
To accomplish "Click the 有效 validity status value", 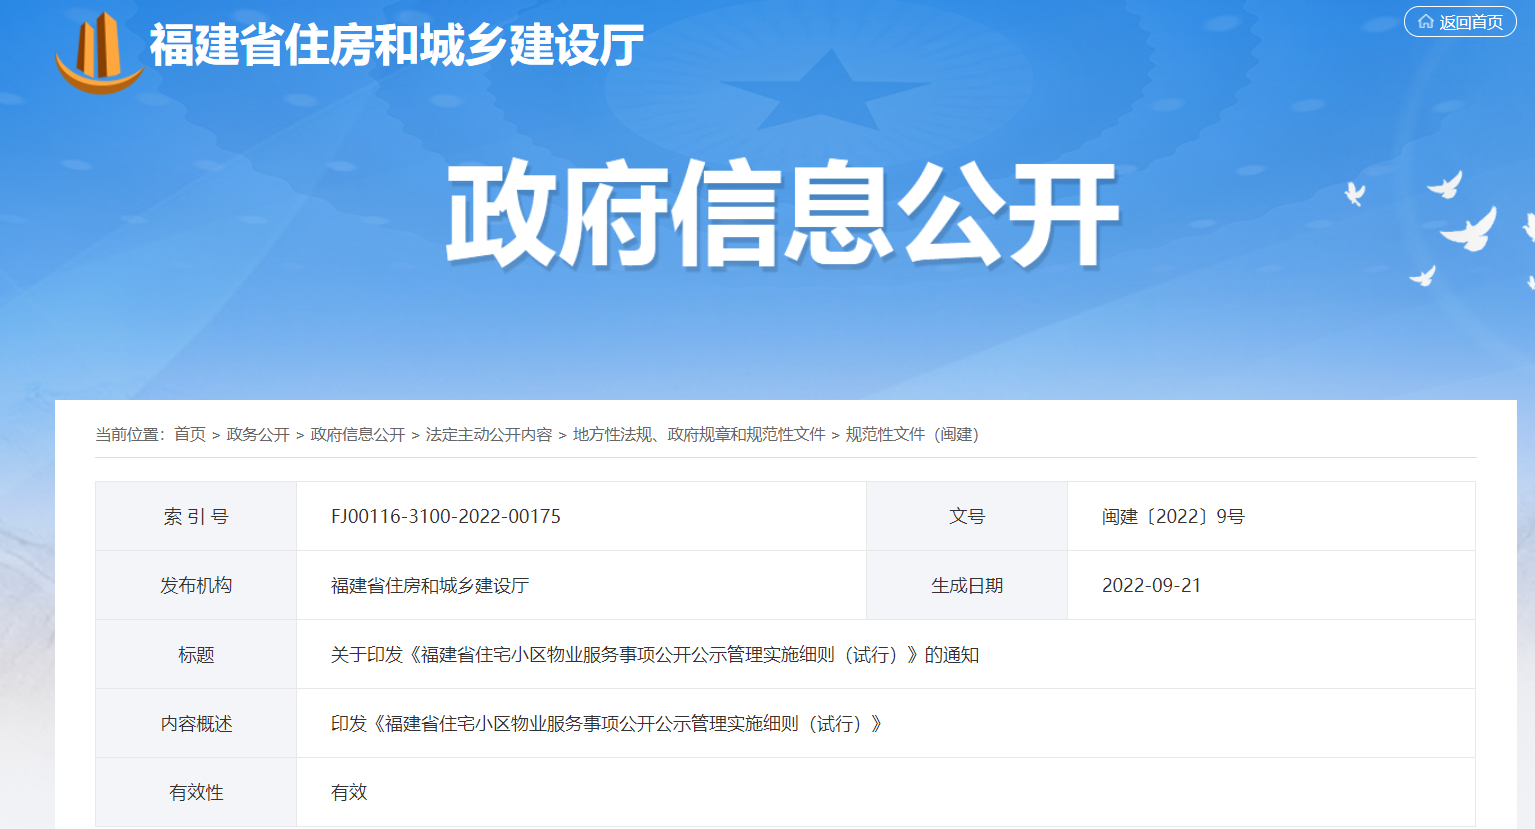I will coord(349,793).
